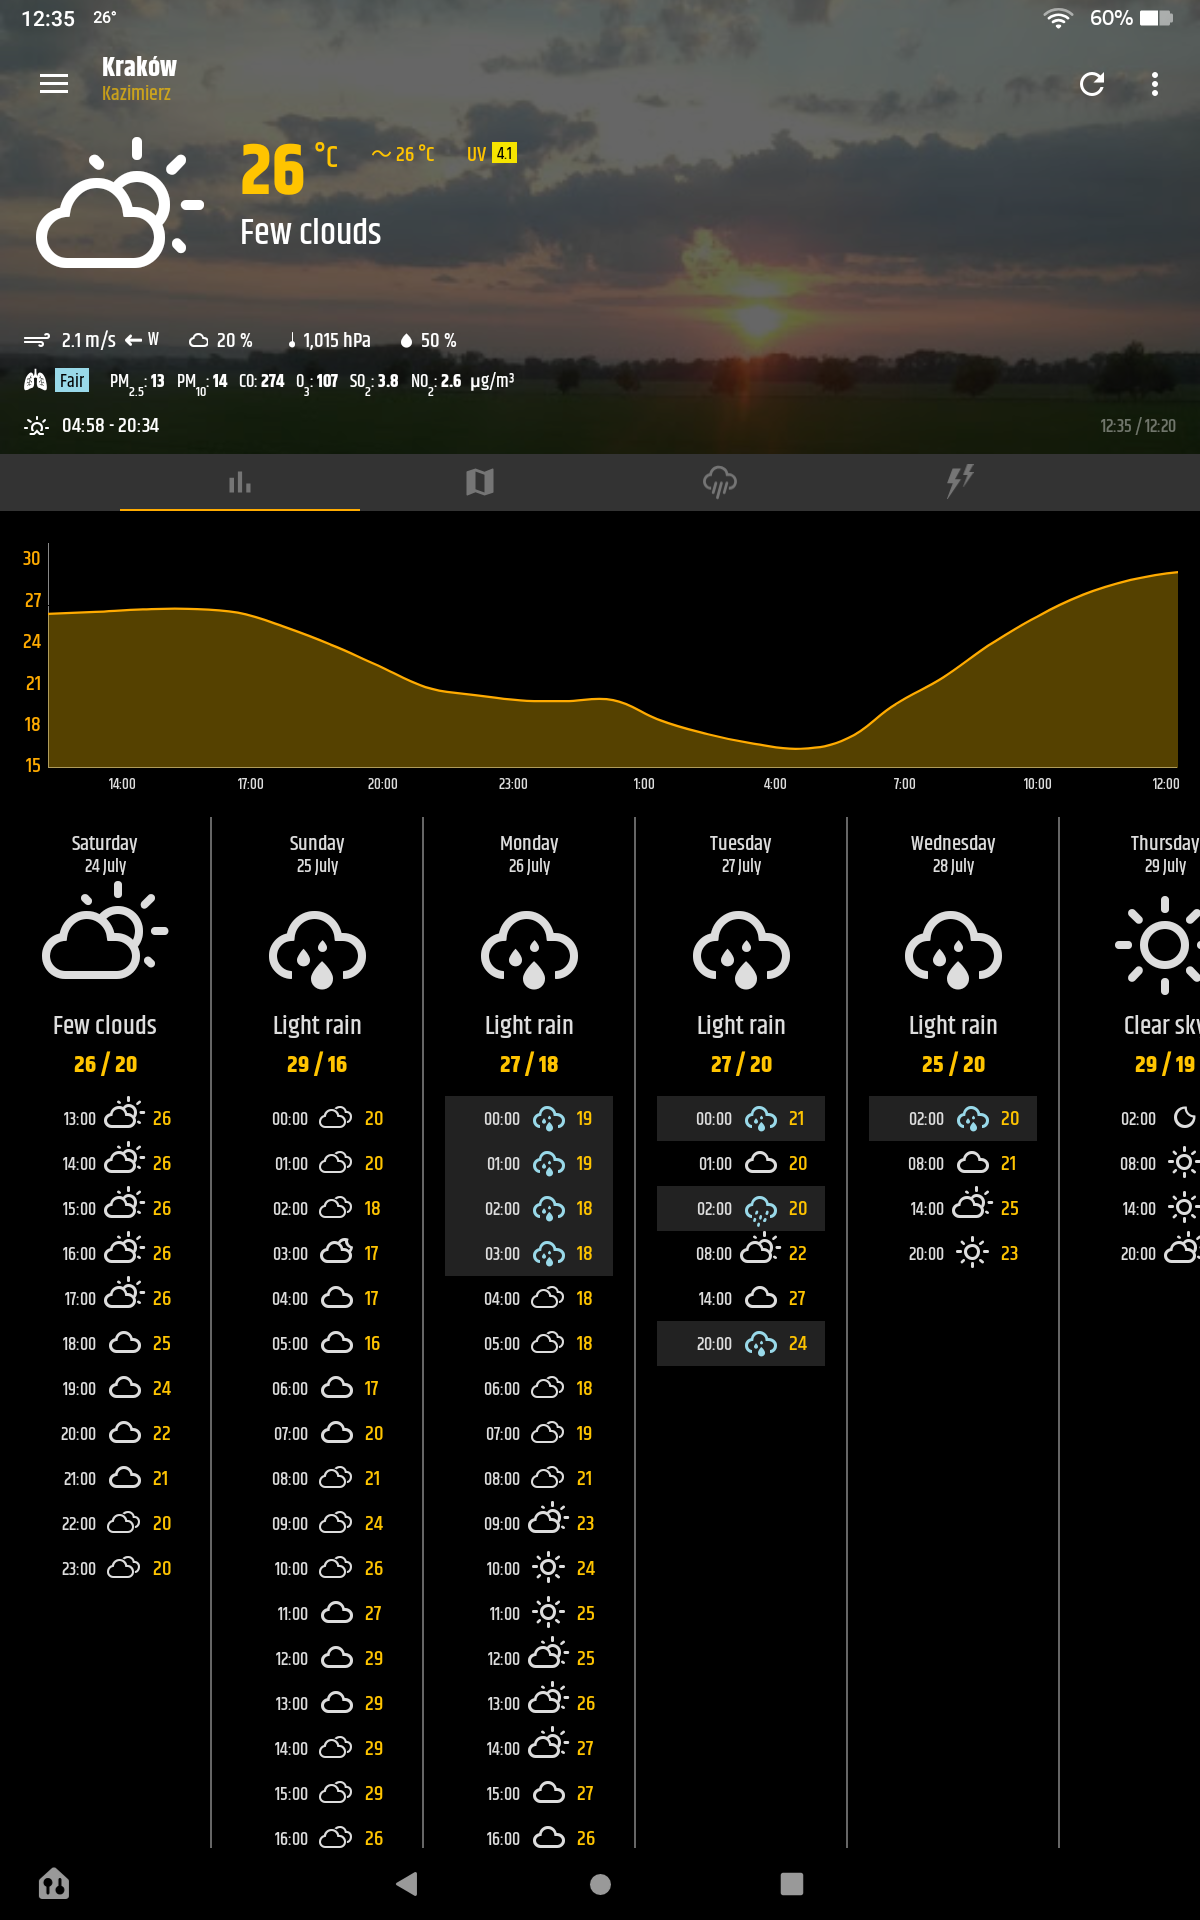The height and width of the screenshot is (1920, 1200).
Task: Tap the temperature graph area
Action: click(612, 660)
